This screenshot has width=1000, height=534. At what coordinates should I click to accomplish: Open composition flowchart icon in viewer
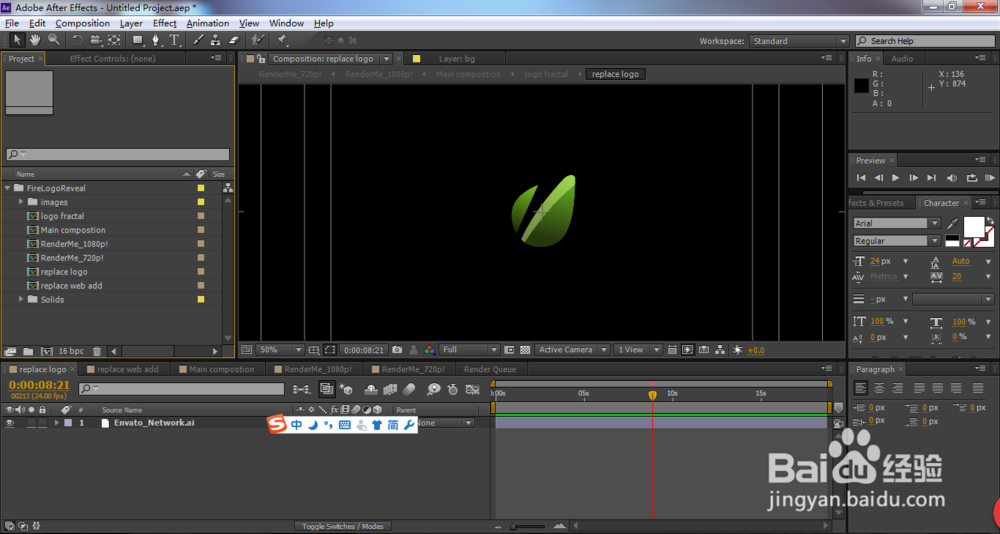pos(720,350)
